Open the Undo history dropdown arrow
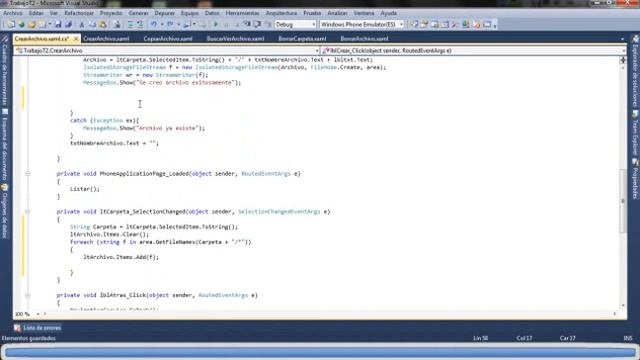Screen dimensions: 640x360 tap(162, 24)
